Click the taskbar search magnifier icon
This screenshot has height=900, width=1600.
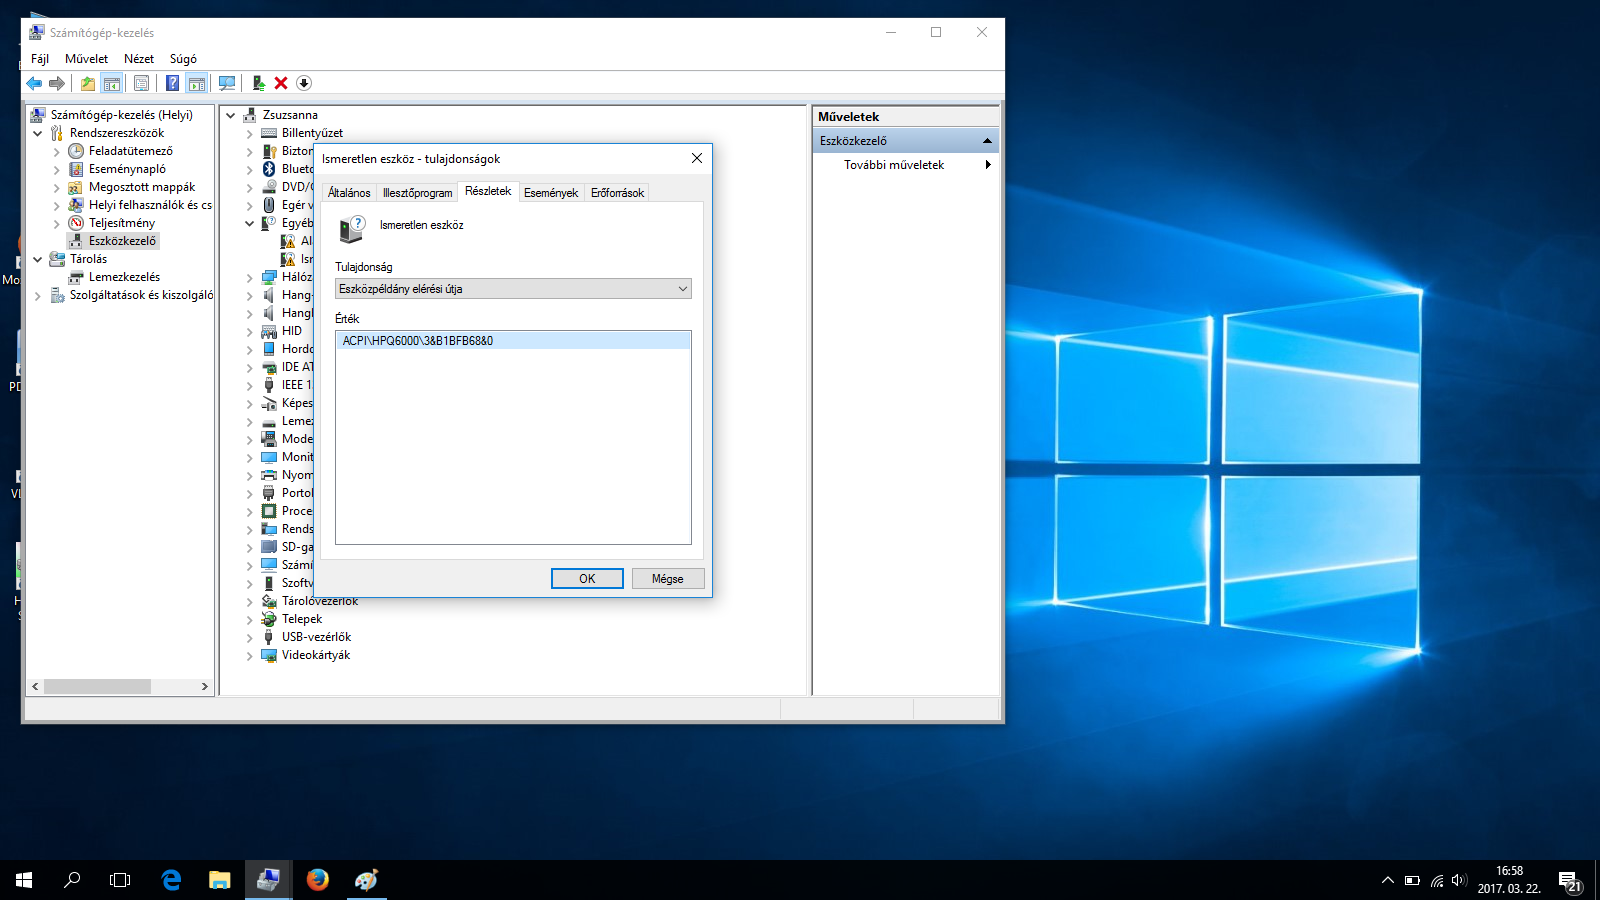pos(72,880)
